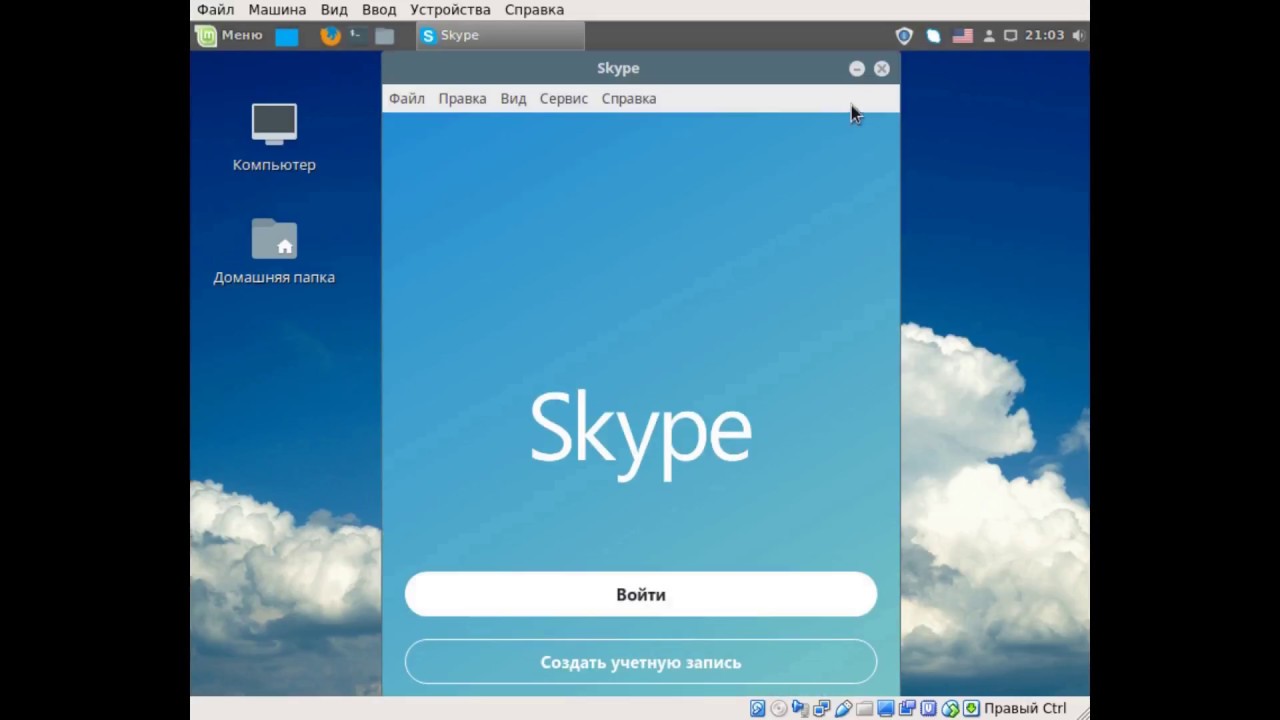Open the Linux Mint Меню button

click(230, 35)
